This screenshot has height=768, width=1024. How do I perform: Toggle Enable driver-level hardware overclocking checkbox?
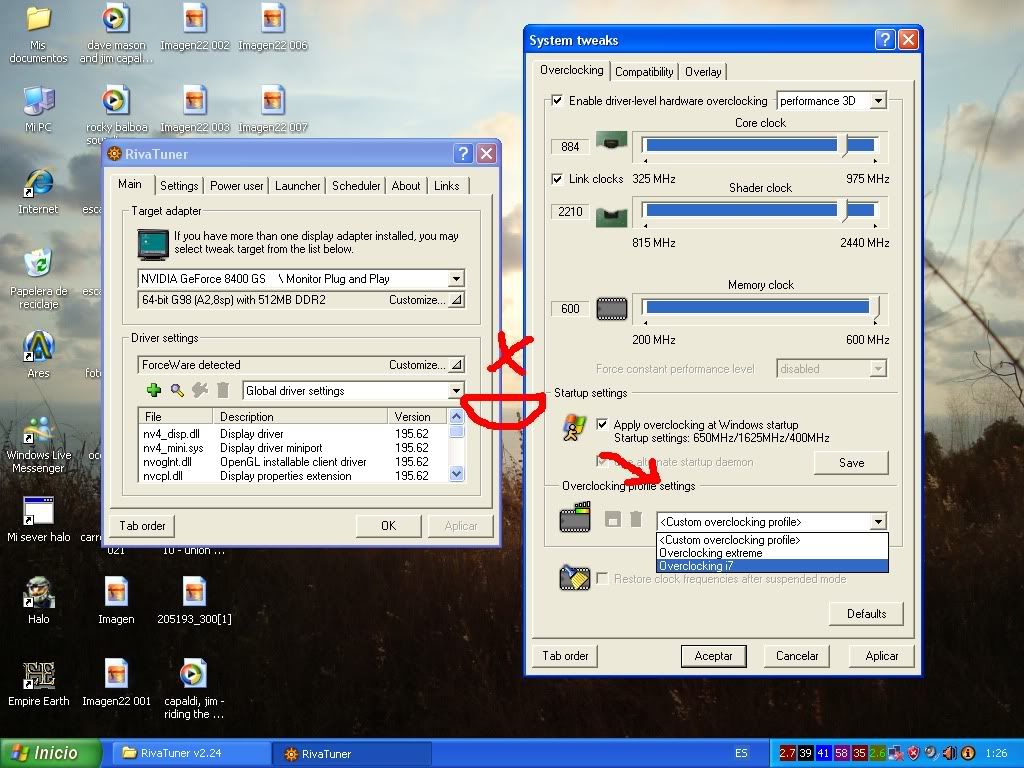click(557, 101)
